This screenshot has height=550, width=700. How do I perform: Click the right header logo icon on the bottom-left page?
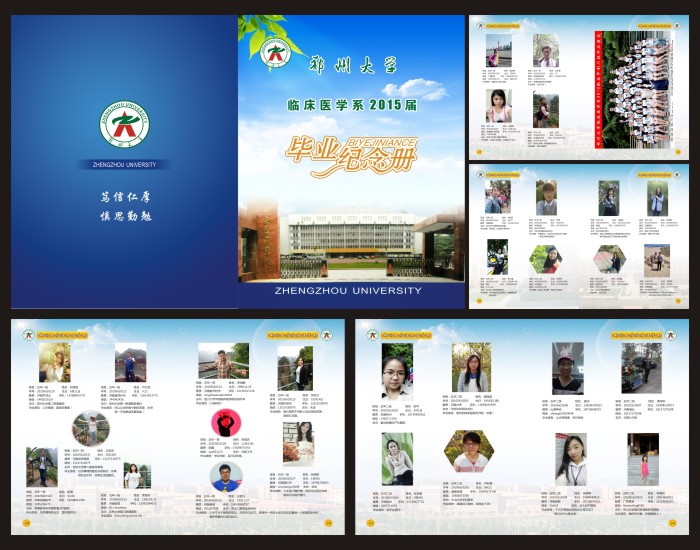coord(327,335)
